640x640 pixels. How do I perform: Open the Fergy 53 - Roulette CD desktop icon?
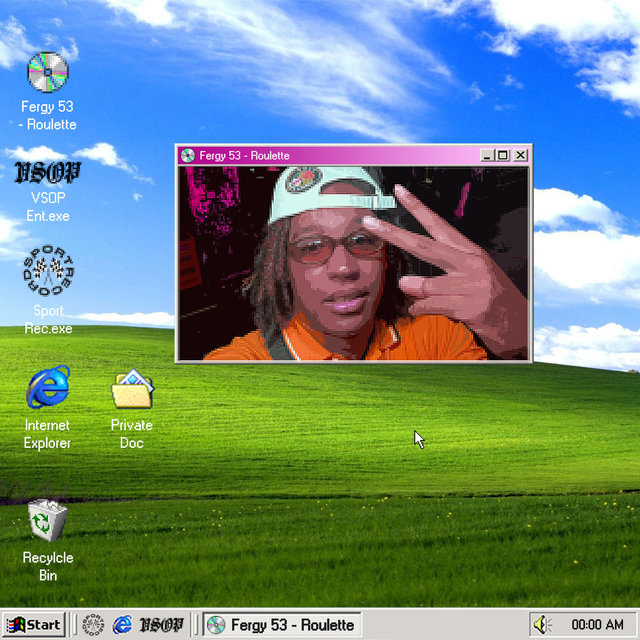(48, 72)
